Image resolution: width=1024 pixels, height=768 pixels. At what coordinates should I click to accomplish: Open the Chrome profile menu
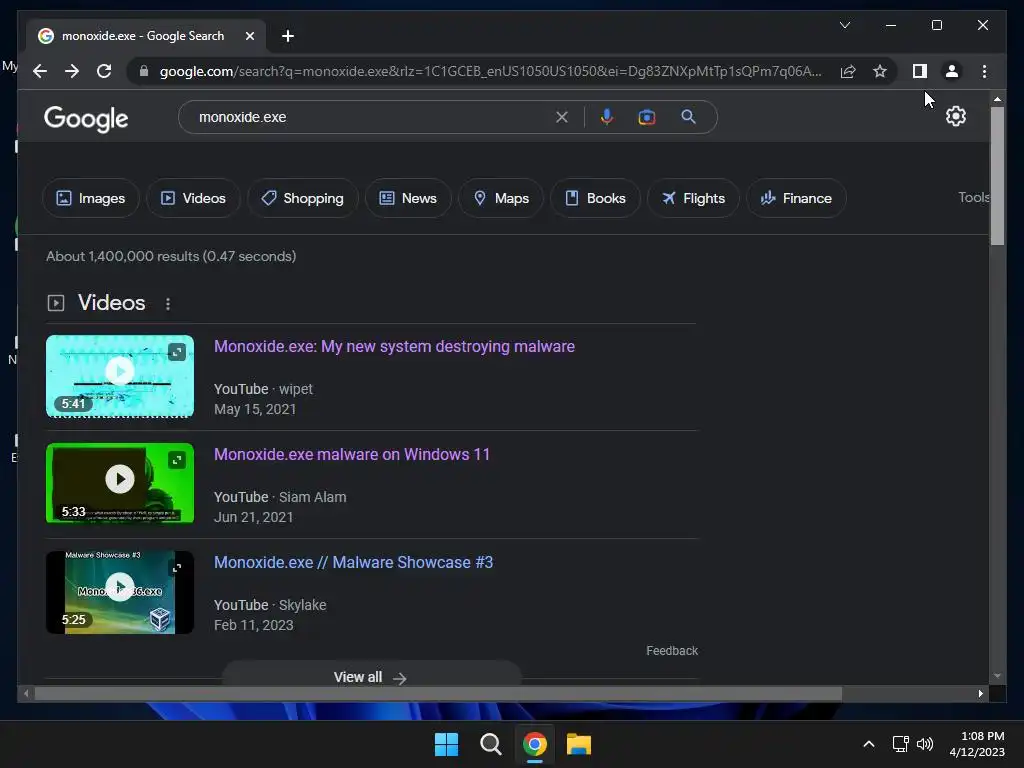(952, 71)
